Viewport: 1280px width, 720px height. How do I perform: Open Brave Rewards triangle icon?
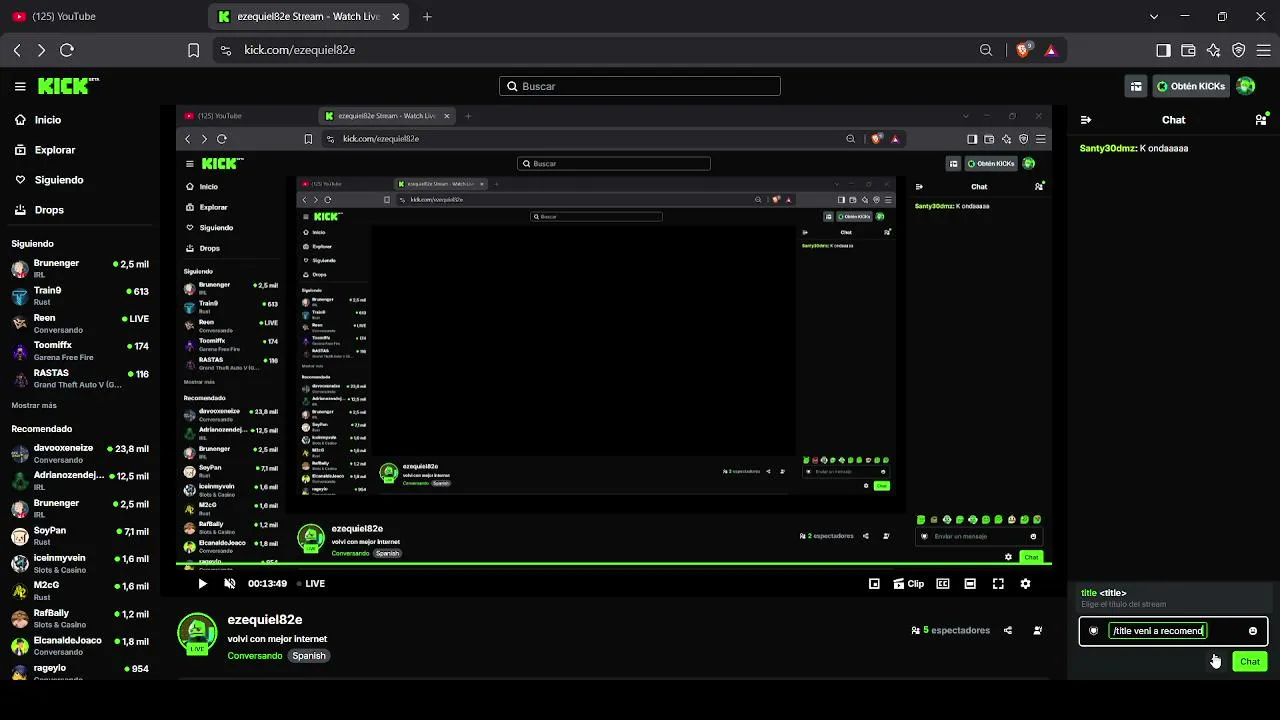point(1051,50)
